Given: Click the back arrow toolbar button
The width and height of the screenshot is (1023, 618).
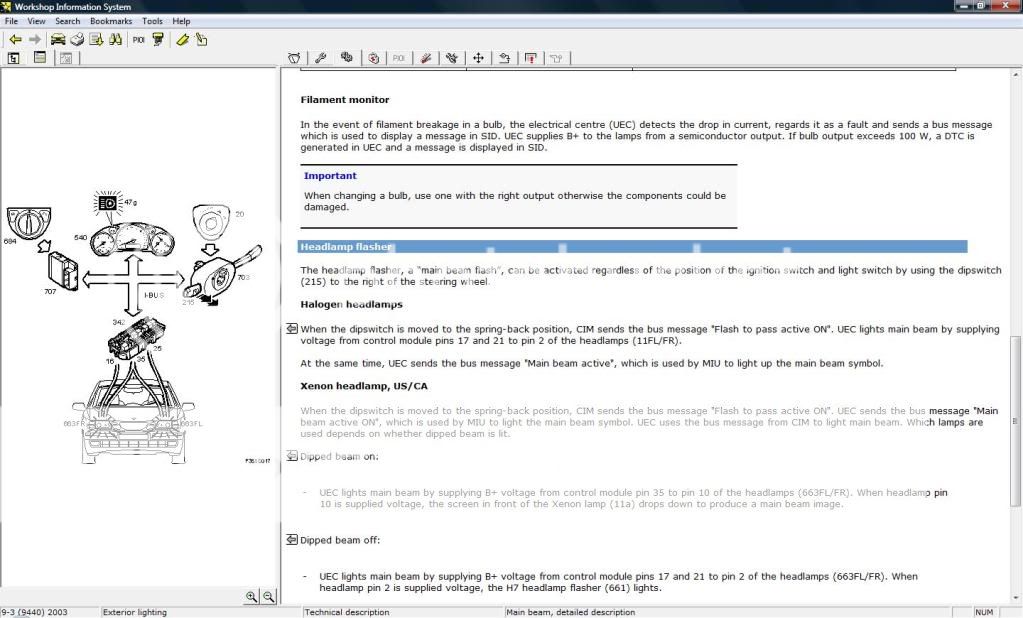Looking at the screenshot, I should [x=15, y=40].
